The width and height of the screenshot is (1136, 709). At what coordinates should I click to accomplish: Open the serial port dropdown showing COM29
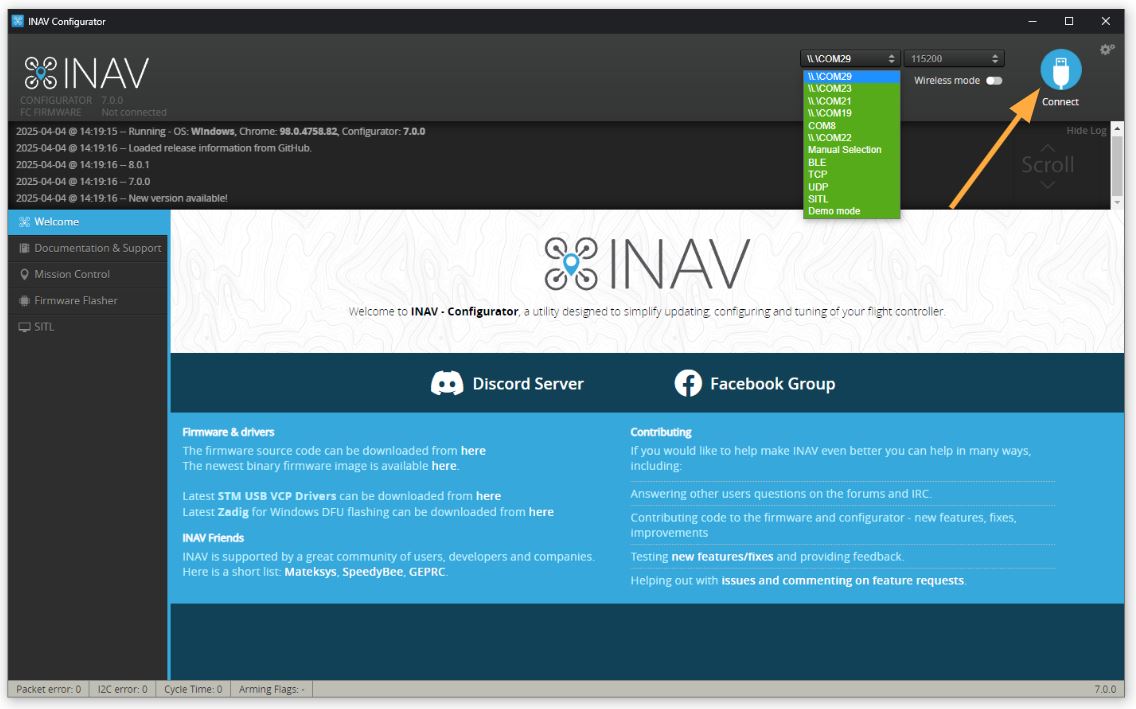coord(851,59)
